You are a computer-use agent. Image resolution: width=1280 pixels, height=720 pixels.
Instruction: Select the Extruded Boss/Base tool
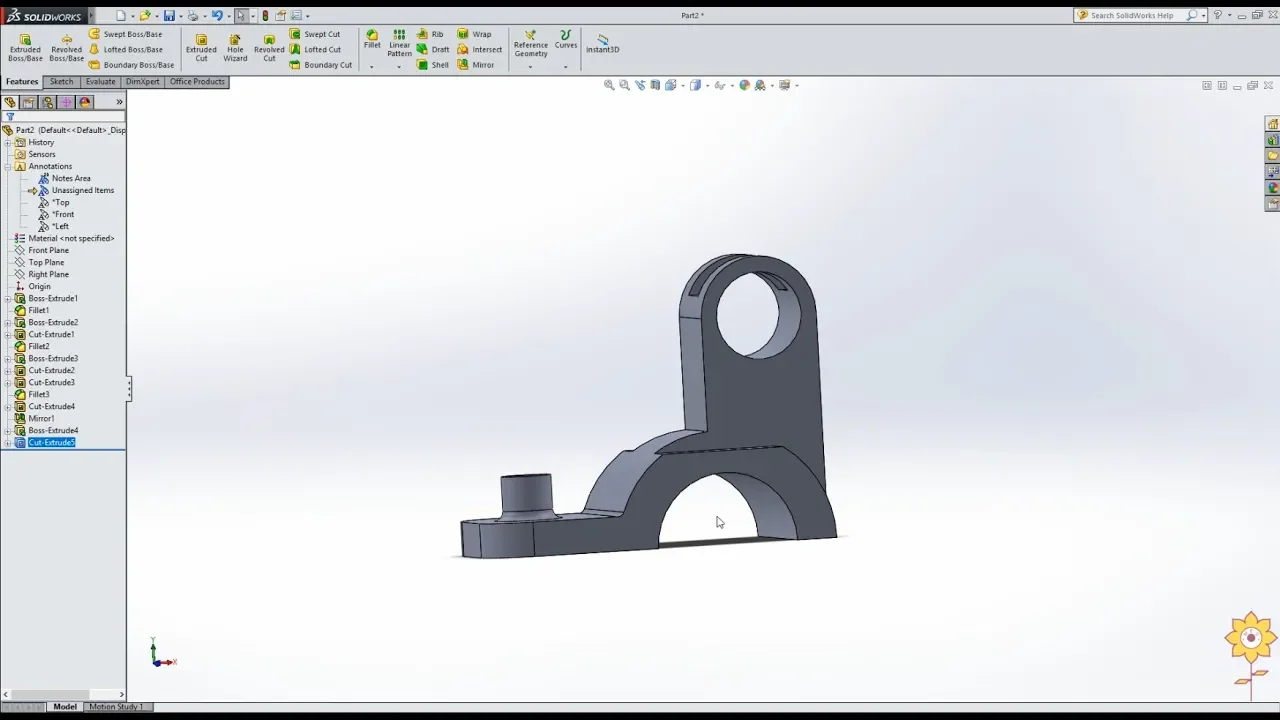[25, 48]
